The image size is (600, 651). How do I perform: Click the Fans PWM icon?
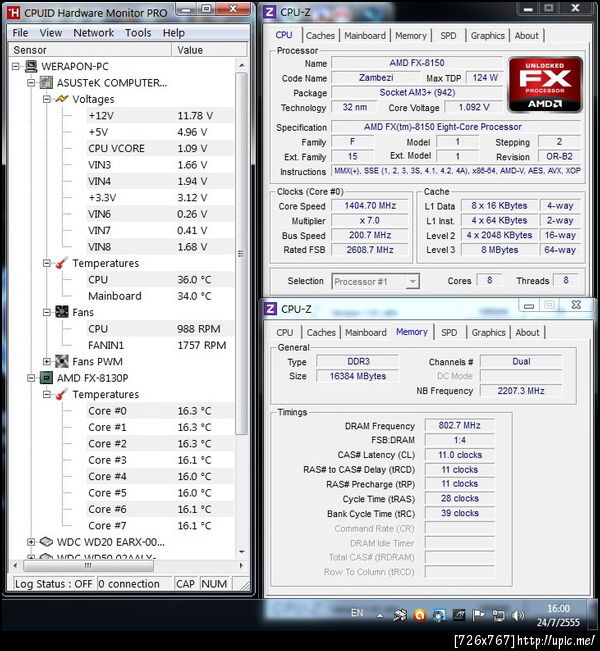point(62,362)
